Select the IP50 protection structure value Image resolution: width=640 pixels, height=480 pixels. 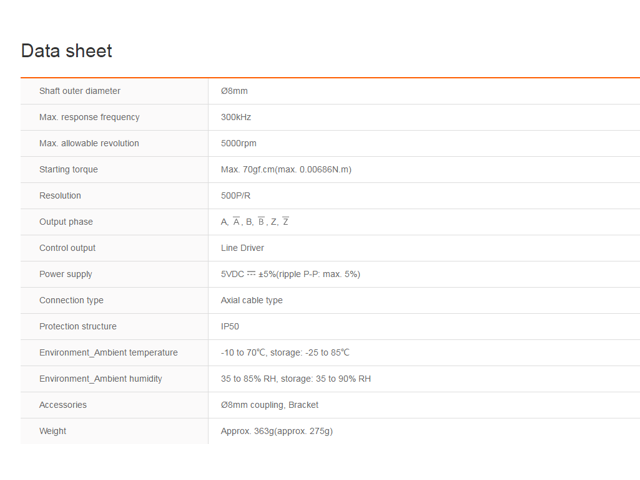(x=230, y=326)
